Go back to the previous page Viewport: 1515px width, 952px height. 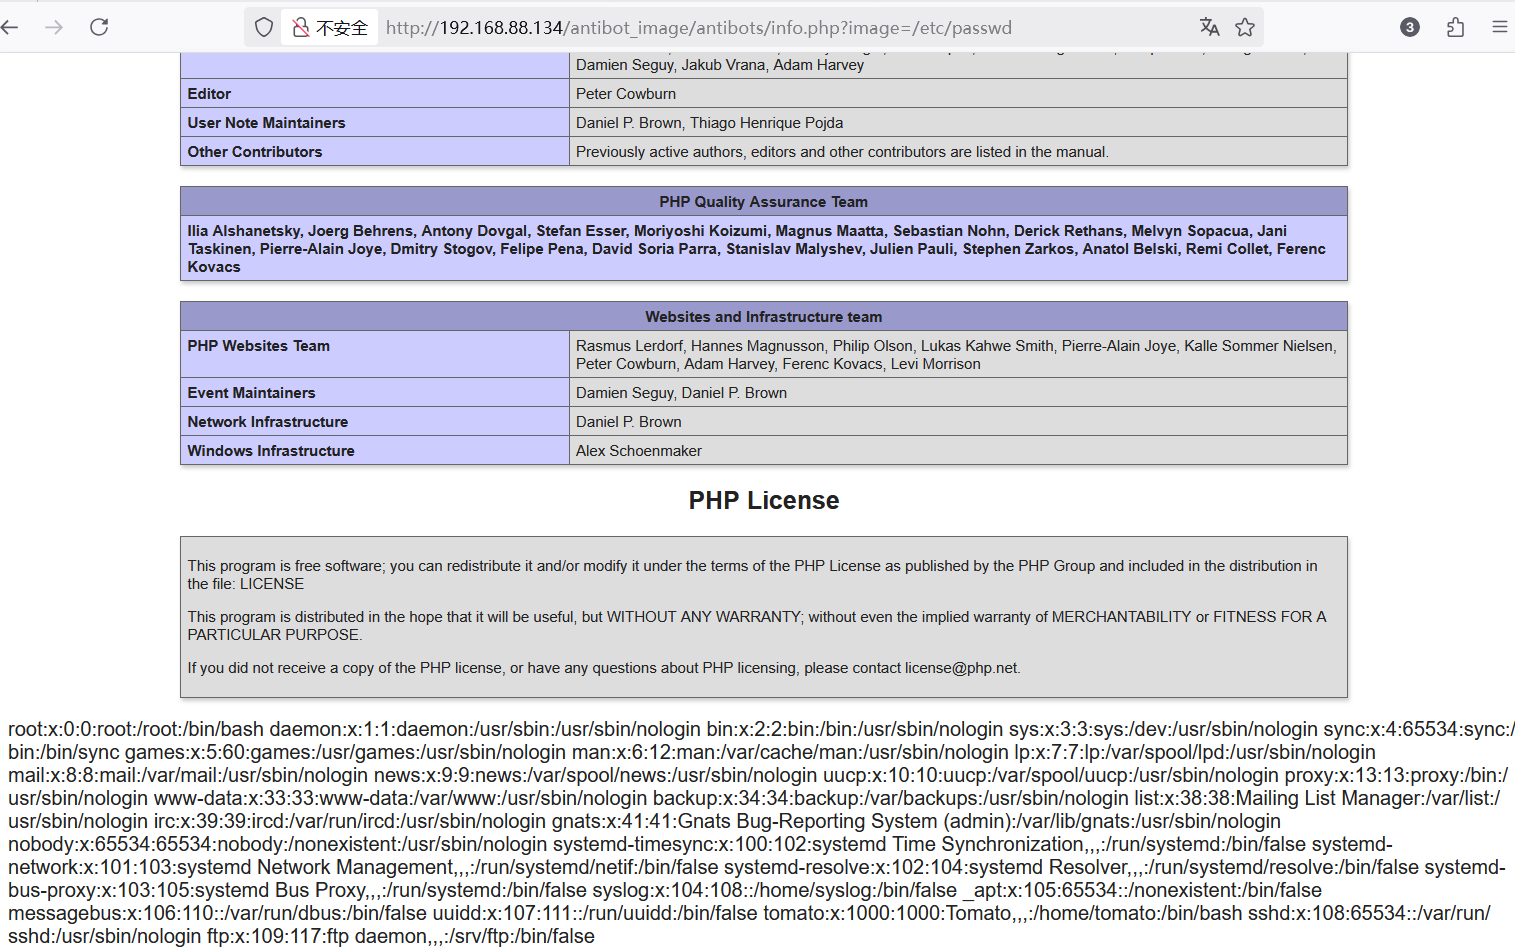click(10, 27)
